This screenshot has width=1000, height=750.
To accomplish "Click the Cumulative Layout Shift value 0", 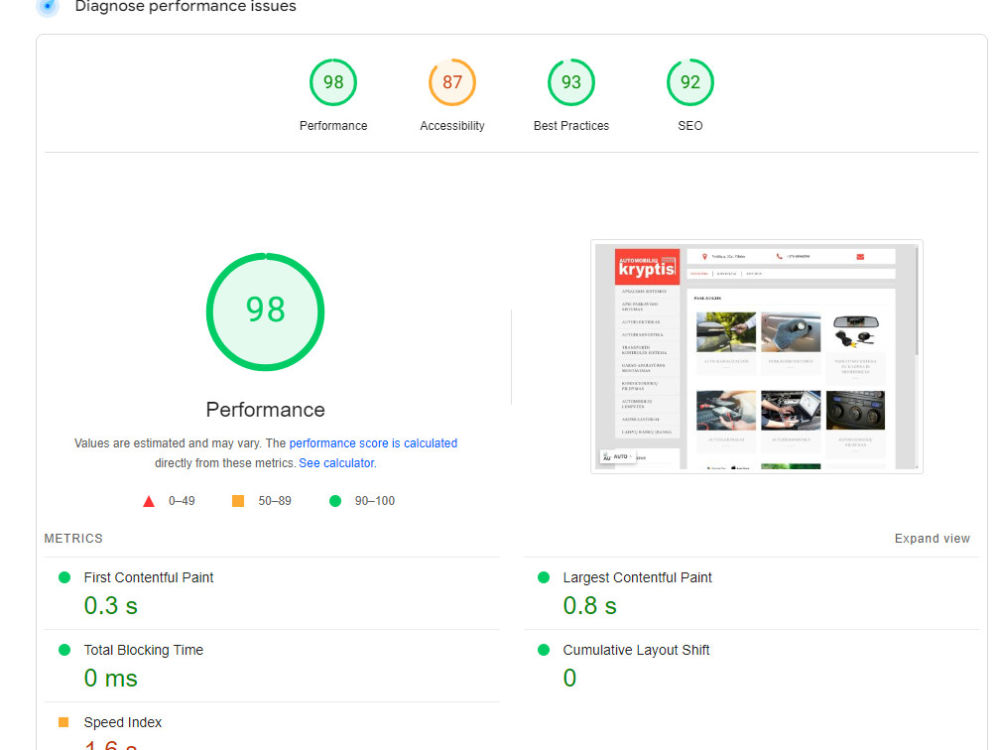I will (570, 678).
